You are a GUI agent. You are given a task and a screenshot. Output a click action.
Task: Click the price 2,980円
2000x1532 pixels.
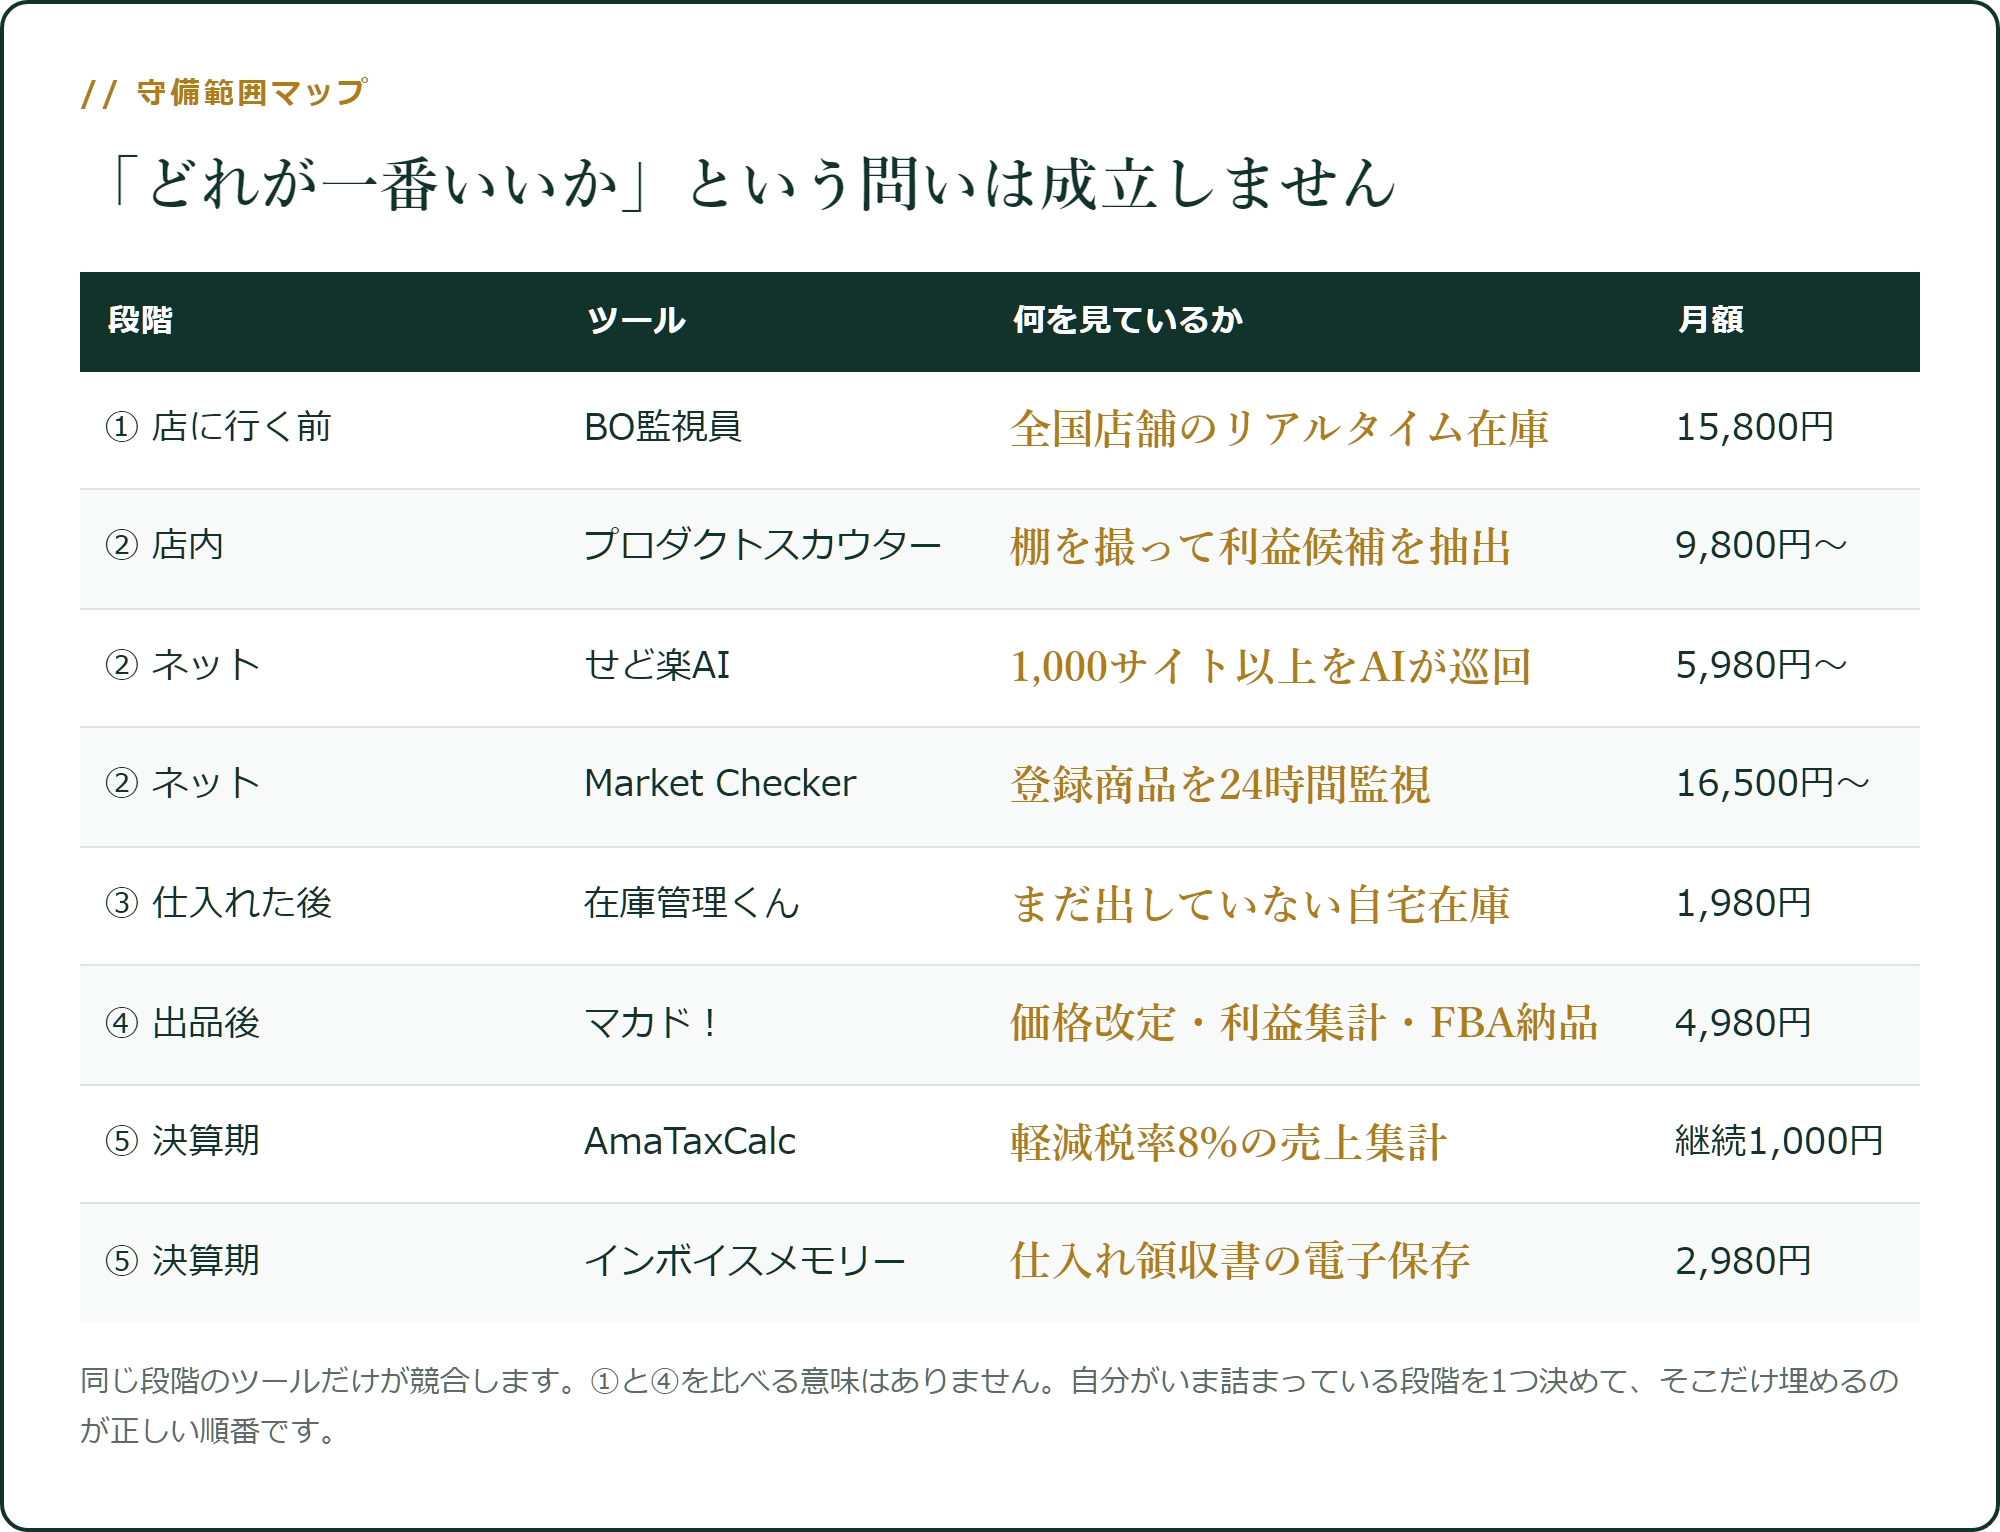pos(1744,1261)
